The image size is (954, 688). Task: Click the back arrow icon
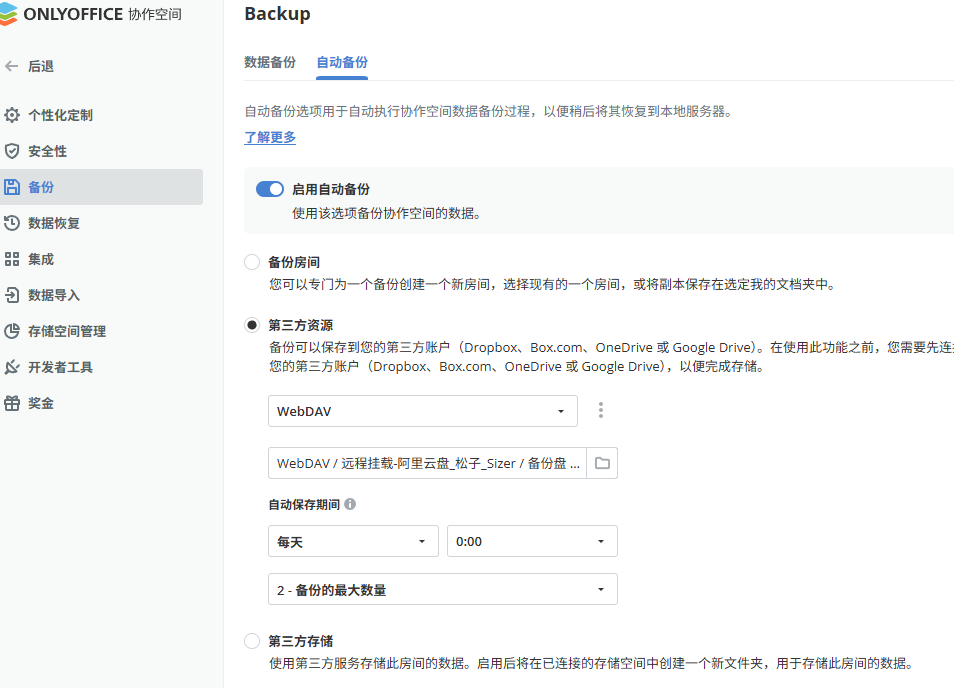tap(12, 66)
